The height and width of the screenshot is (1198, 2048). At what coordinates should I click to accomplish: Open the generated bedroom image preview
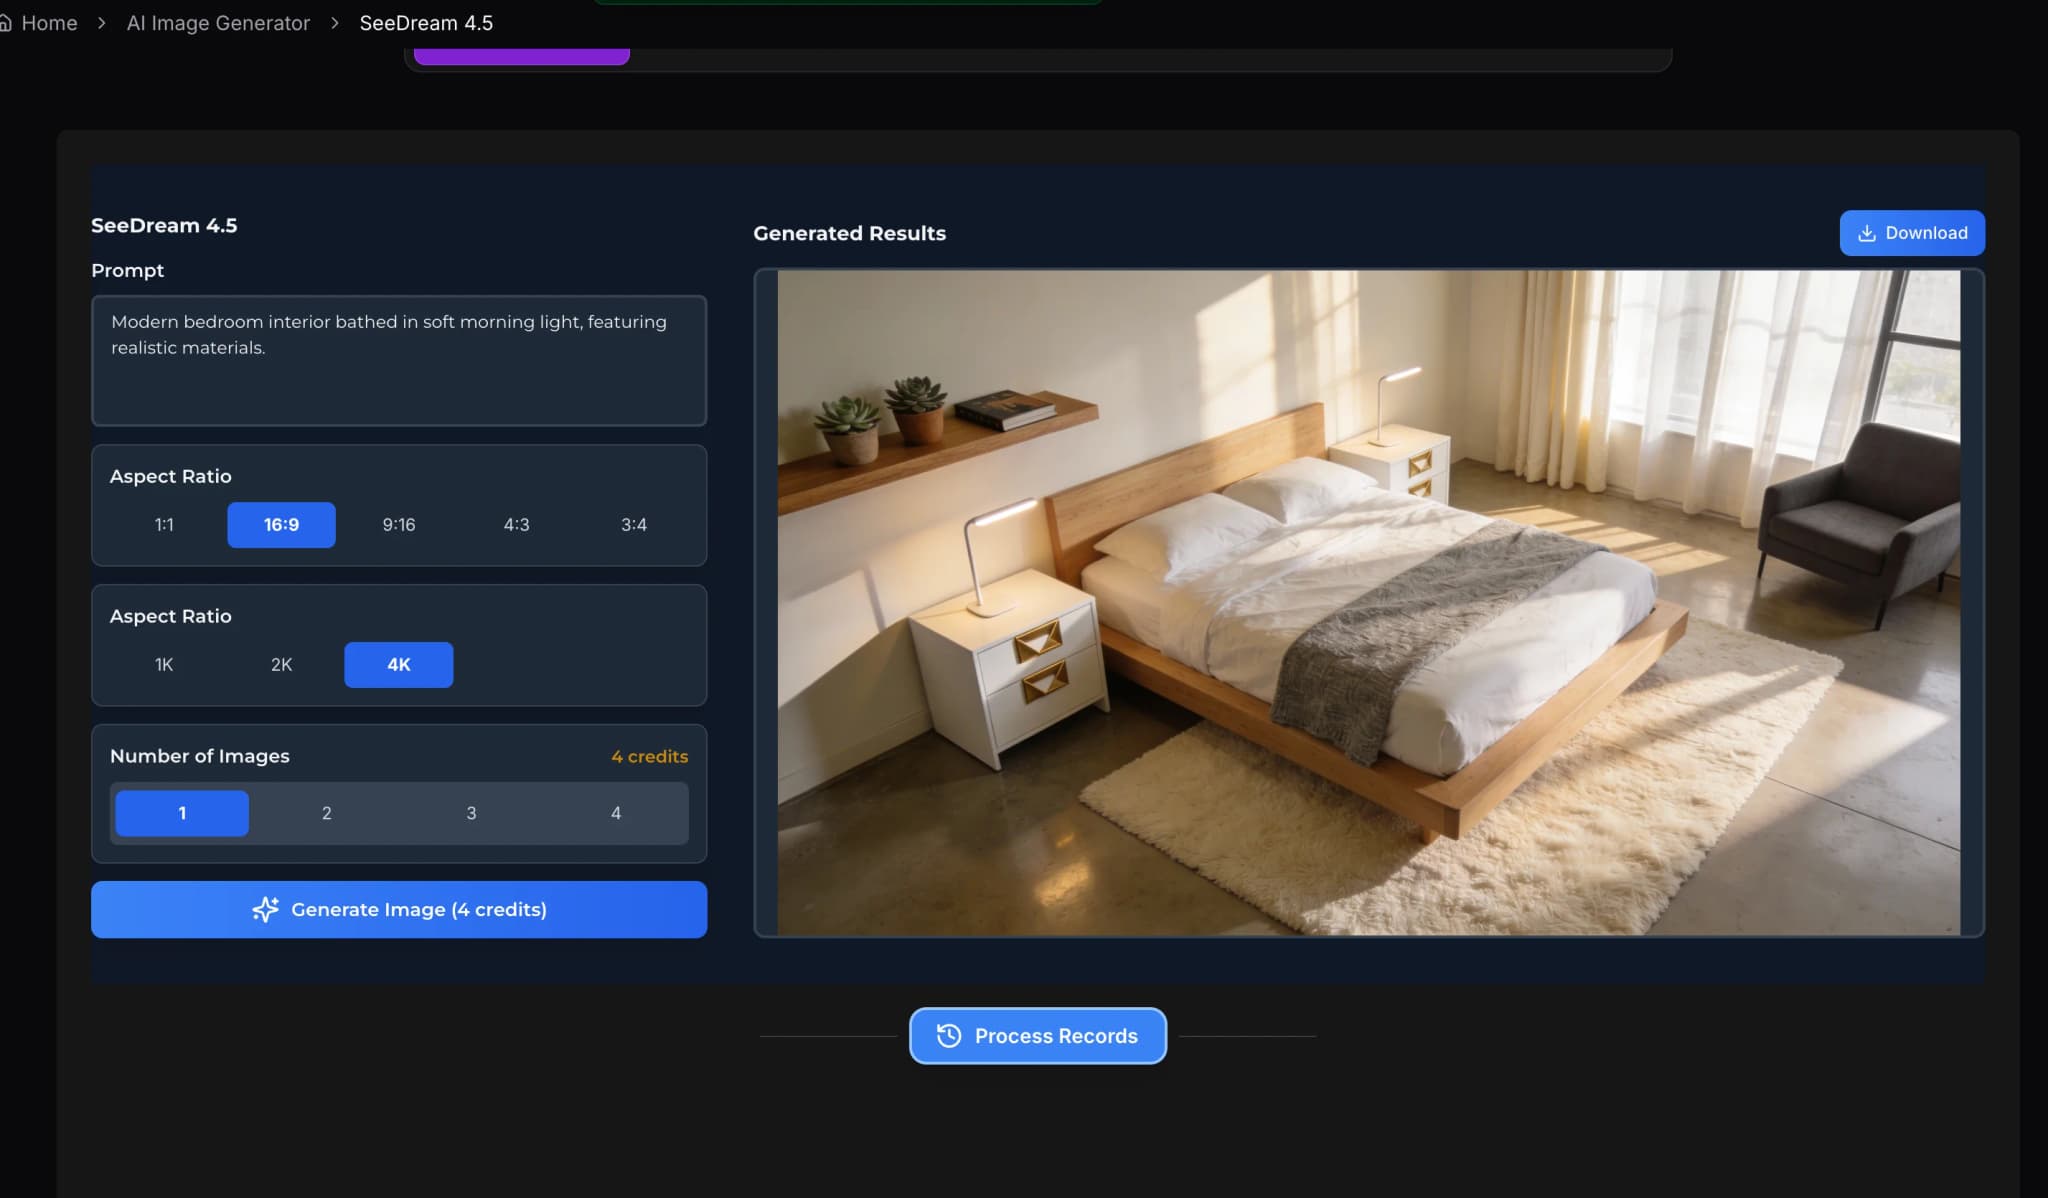(1368, 602)
